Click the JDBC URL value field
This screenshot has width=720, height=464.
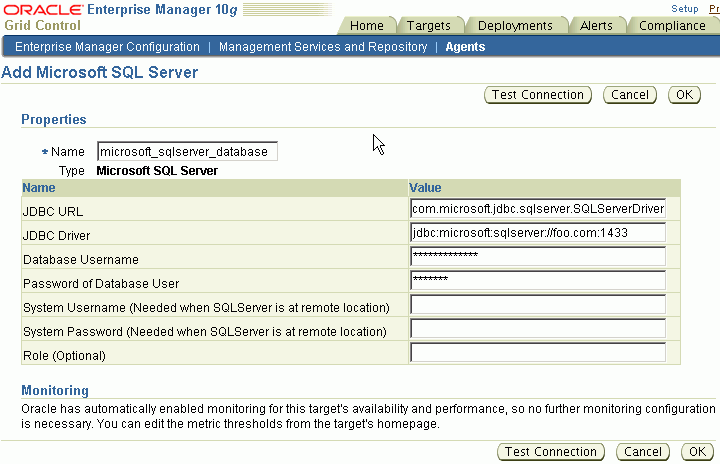pos(538,209)
